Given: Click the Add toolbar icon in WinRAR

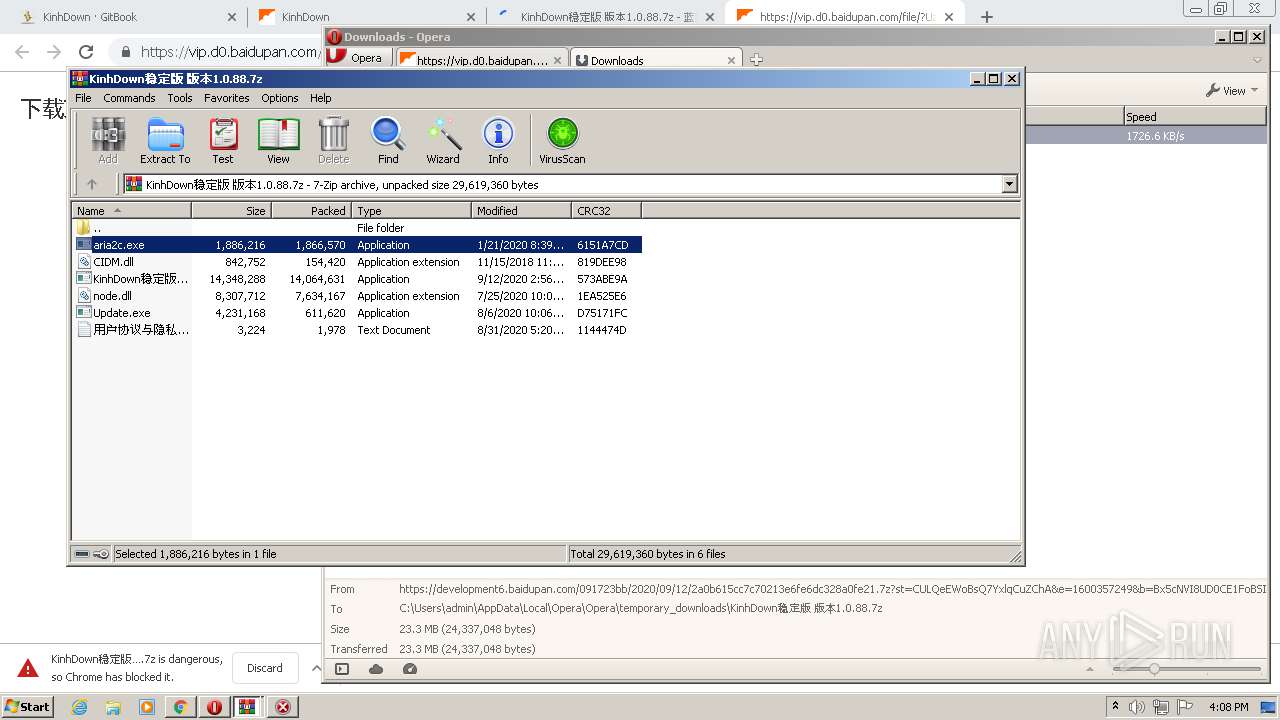Looking at the screenshot, I should (108, 141).
